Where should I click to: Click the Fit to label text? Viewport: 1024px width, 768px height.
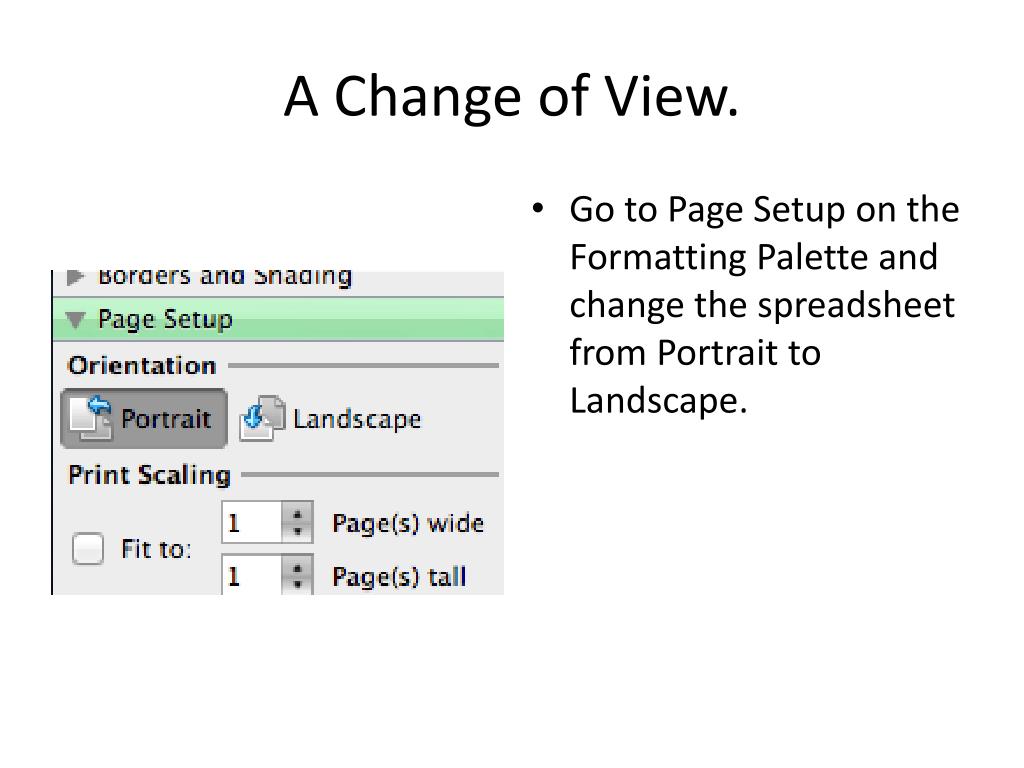click(x=156, y=549)
